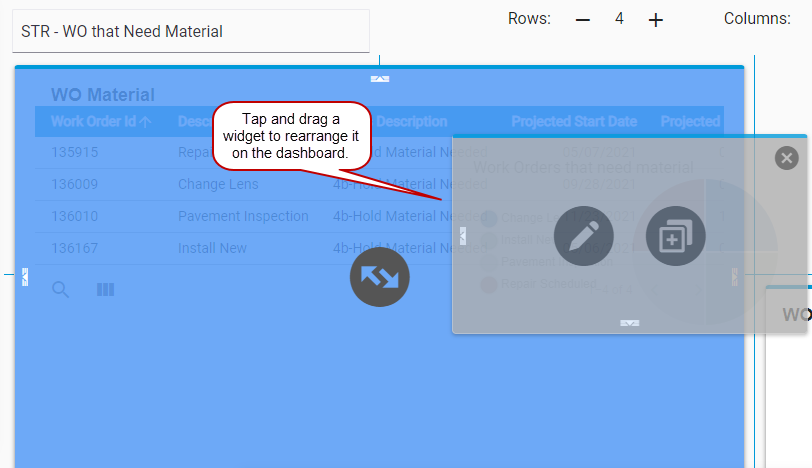Click the Projected Start Date column header
The image size is (812, 468).
coord(574,122)
